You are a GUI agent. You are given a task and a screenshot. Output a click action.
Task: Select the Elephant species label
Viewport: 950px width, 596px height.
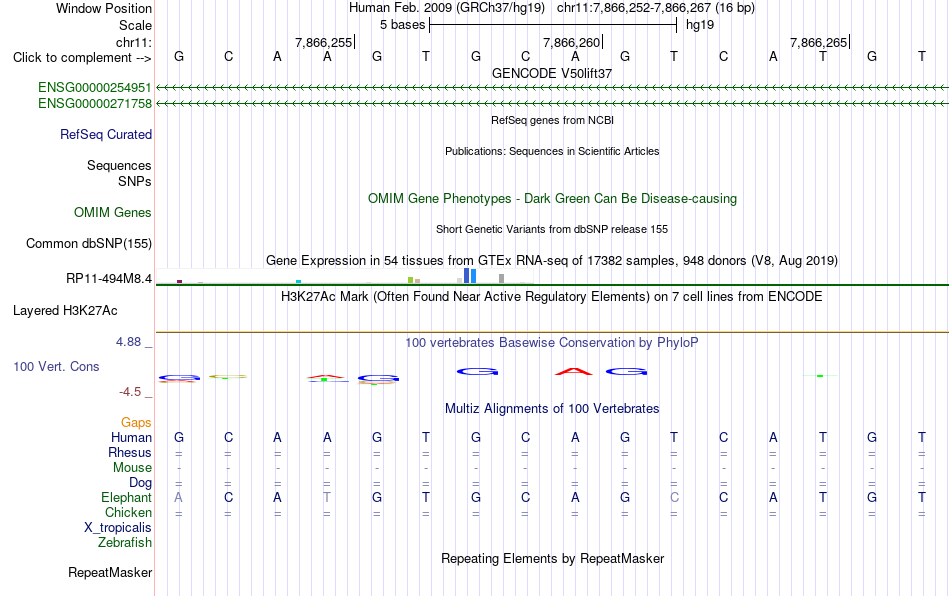point(126,497)
